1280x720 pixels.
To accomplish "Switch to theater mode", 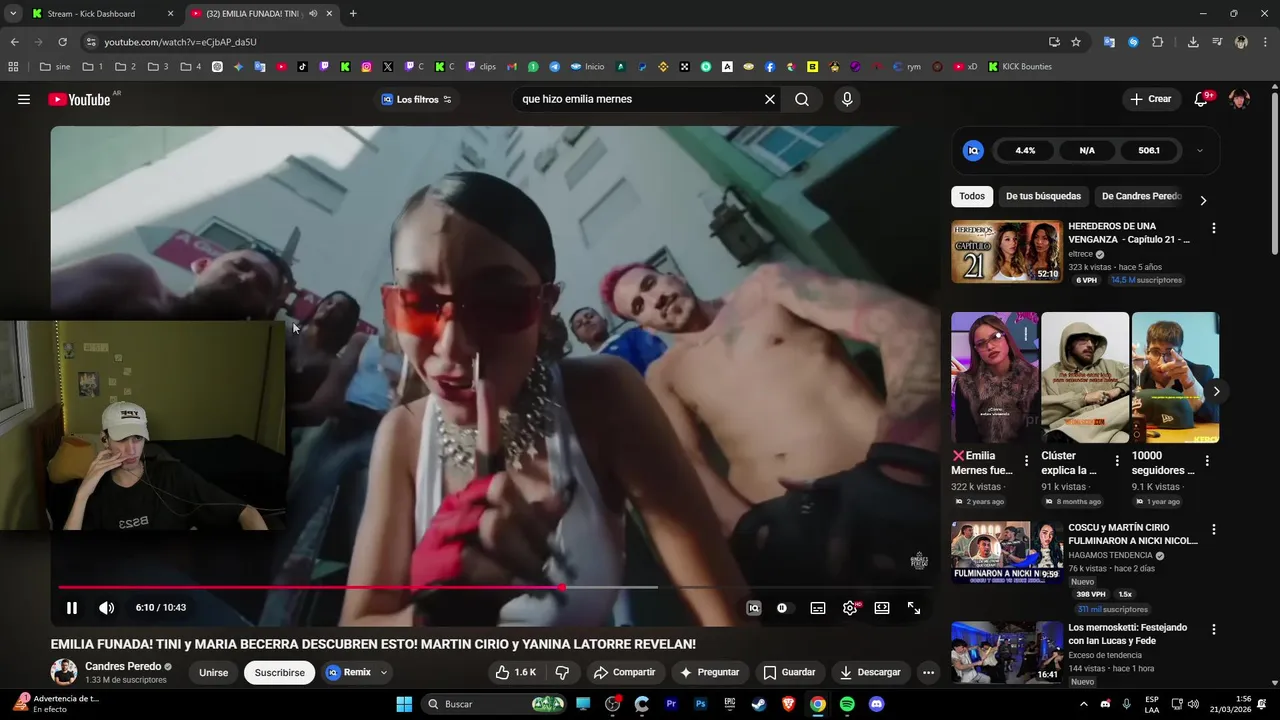I will click(x=882, y=608).
